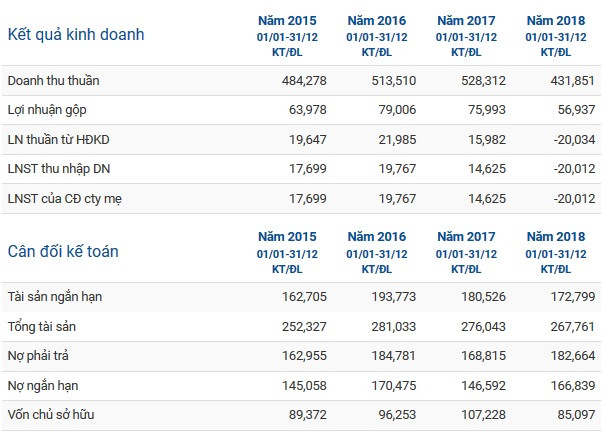Select Năm 2017 column header in Cân đối kế toán
This screenshot has height=432, width=603.
(465, 236)
